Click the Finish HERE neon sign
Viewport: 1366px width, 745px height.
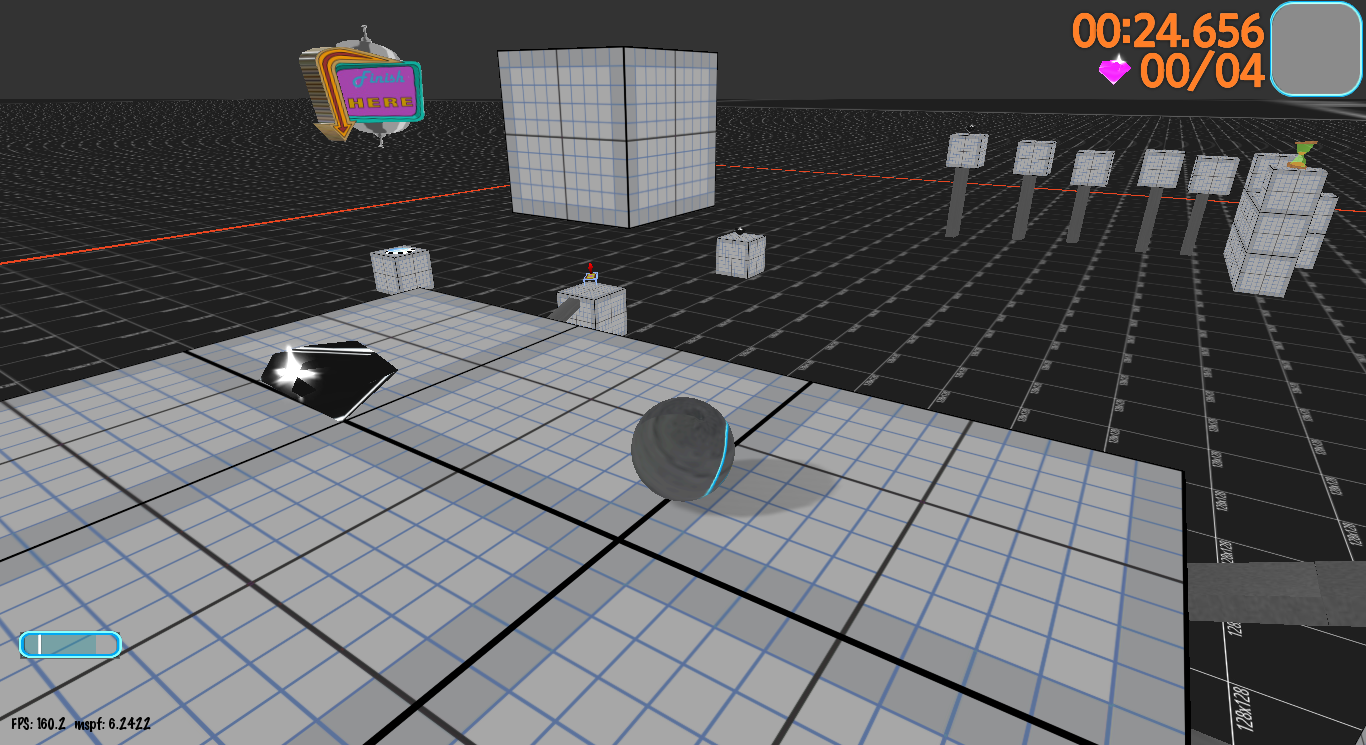(364, 85)
